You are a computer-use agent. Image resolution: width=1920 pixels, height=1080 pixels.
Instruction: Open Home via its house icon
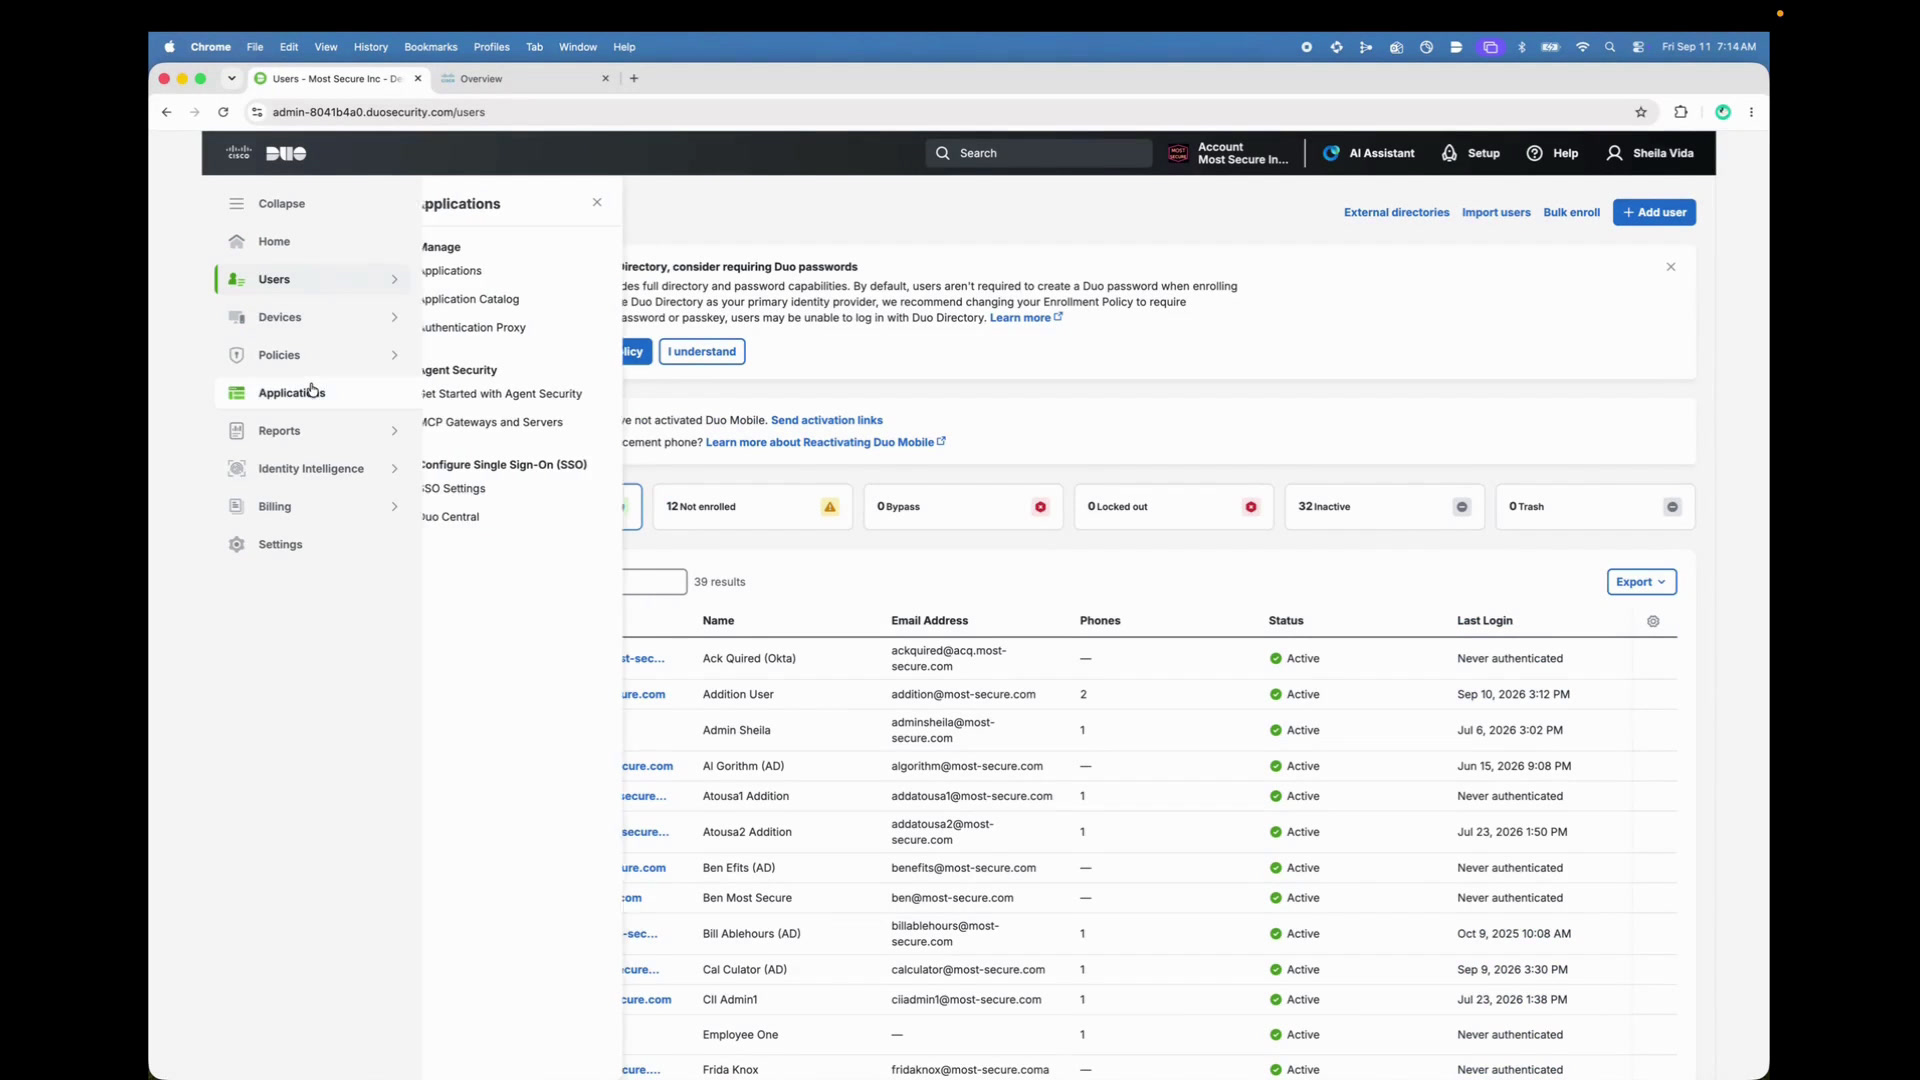(x=236, y=242)
